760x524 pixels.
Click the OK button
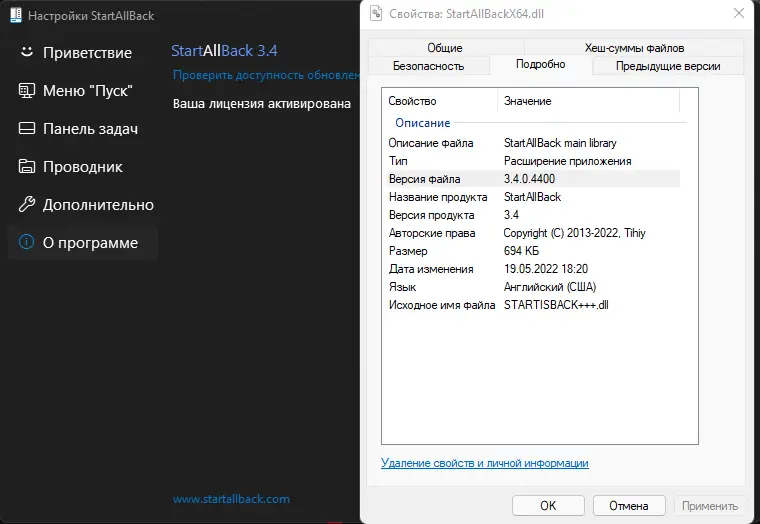[548, 506]
